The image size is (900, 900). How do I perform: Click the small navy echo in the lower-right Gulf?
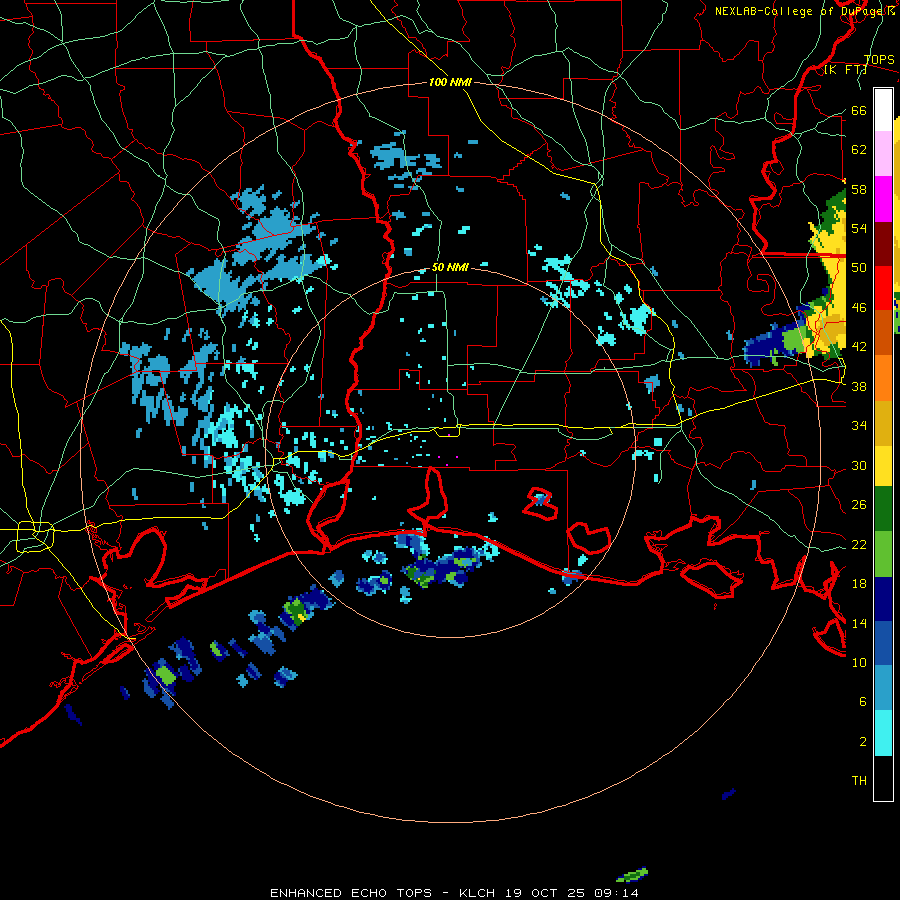pyautogui.click(x=729, y=794)
